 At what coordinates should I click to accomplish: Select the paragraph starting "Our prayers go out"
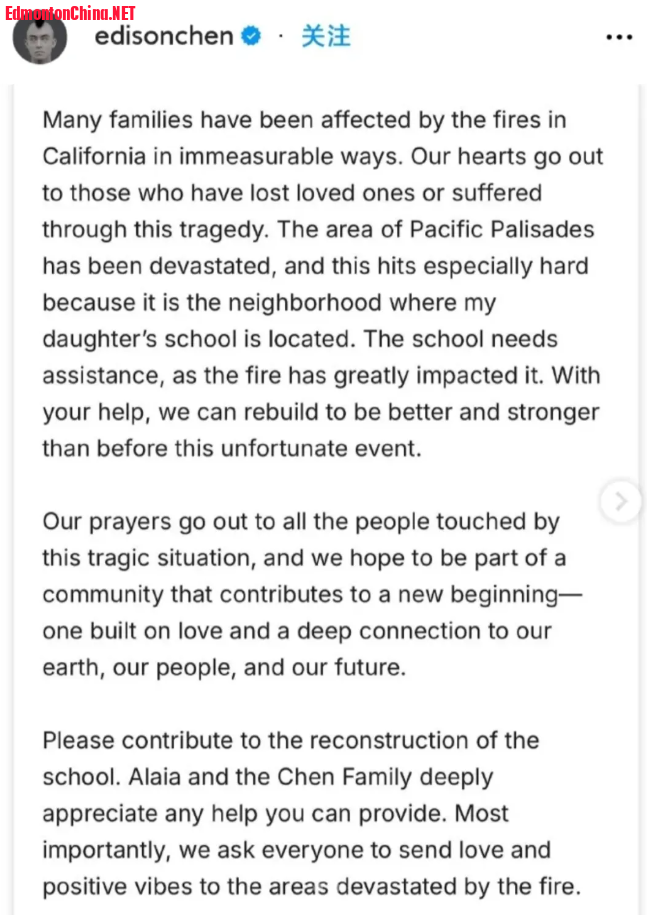coord(312,594)
